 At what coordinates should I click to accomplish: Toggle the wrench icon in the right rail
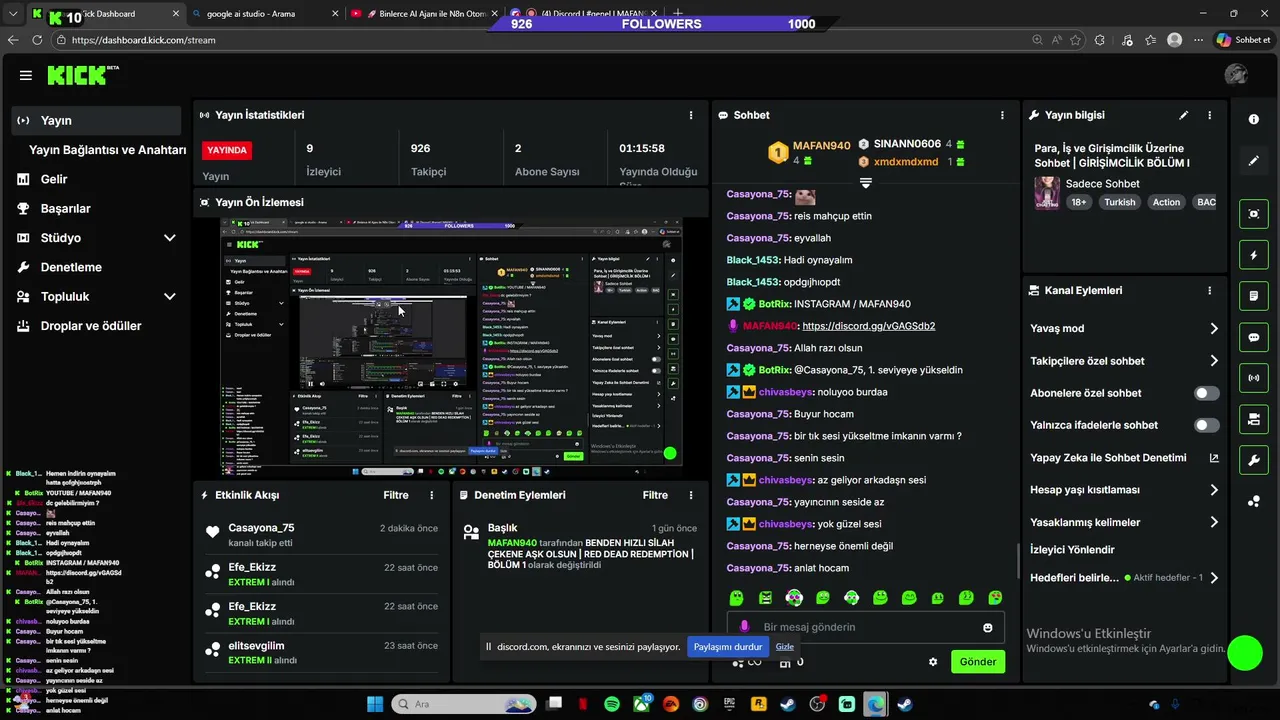tap(1254, 460)
